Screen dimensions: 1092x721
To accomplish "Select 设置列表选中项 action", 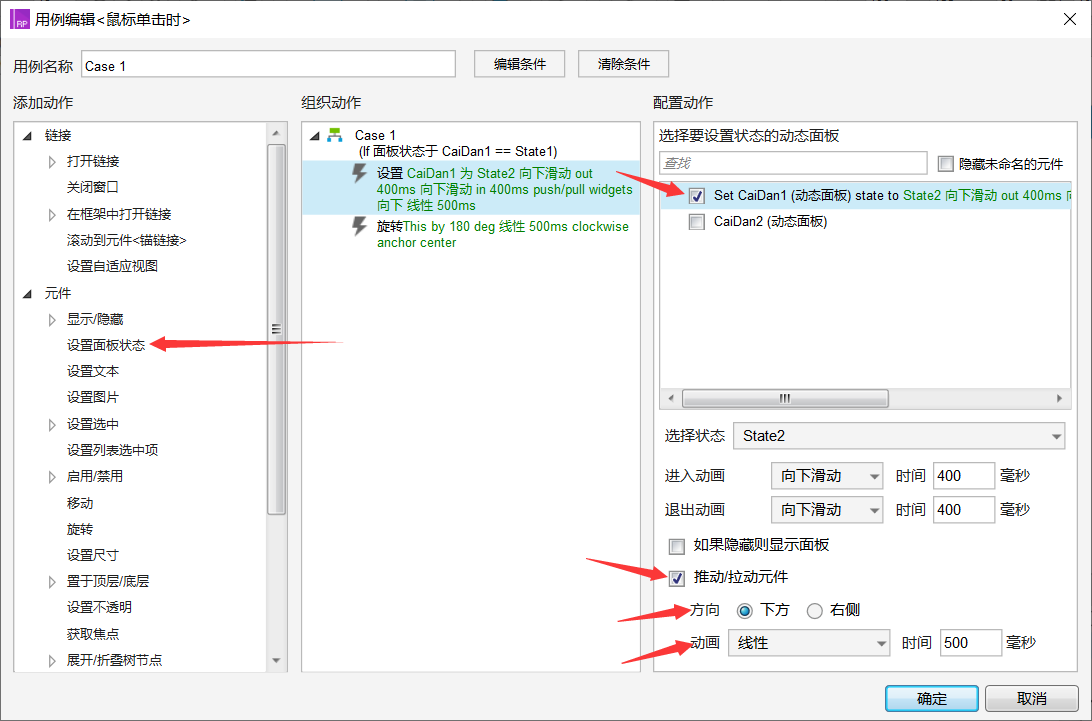I will [112, 450].
